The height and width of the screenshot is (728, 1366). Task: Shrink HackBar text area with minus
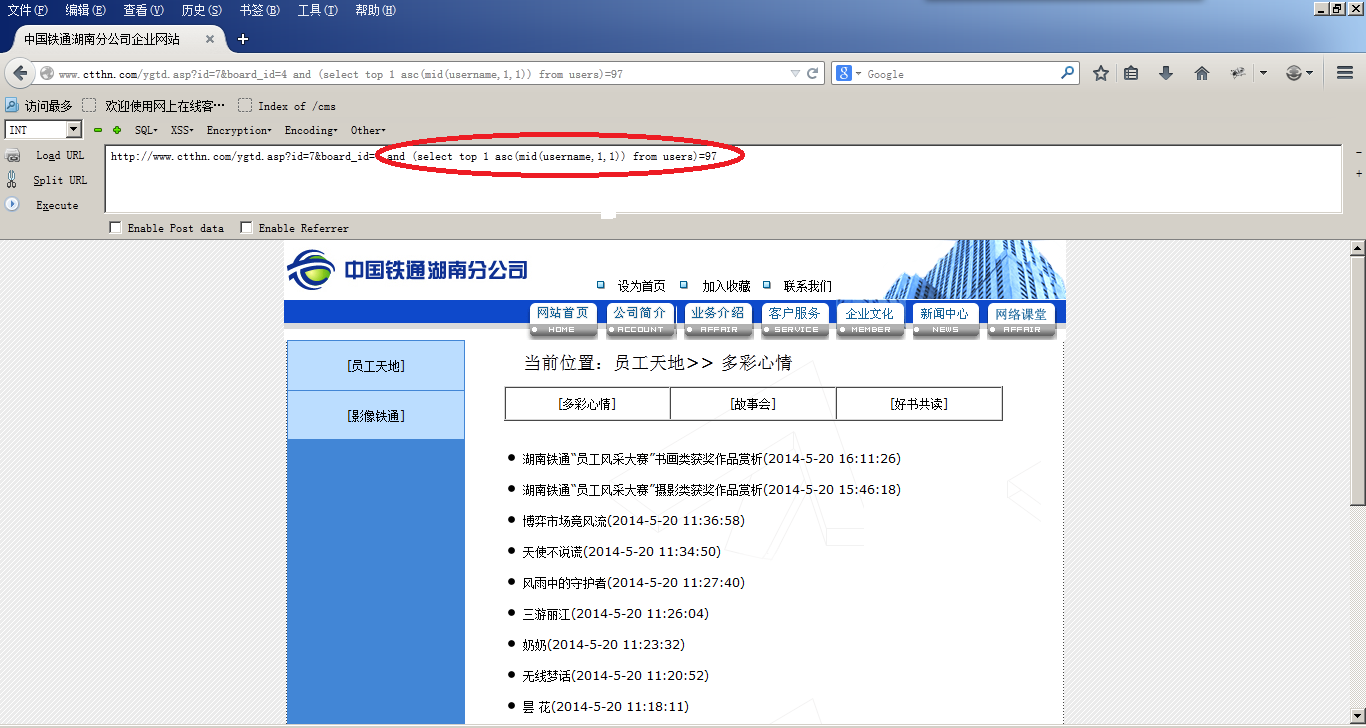point(1359,152)
